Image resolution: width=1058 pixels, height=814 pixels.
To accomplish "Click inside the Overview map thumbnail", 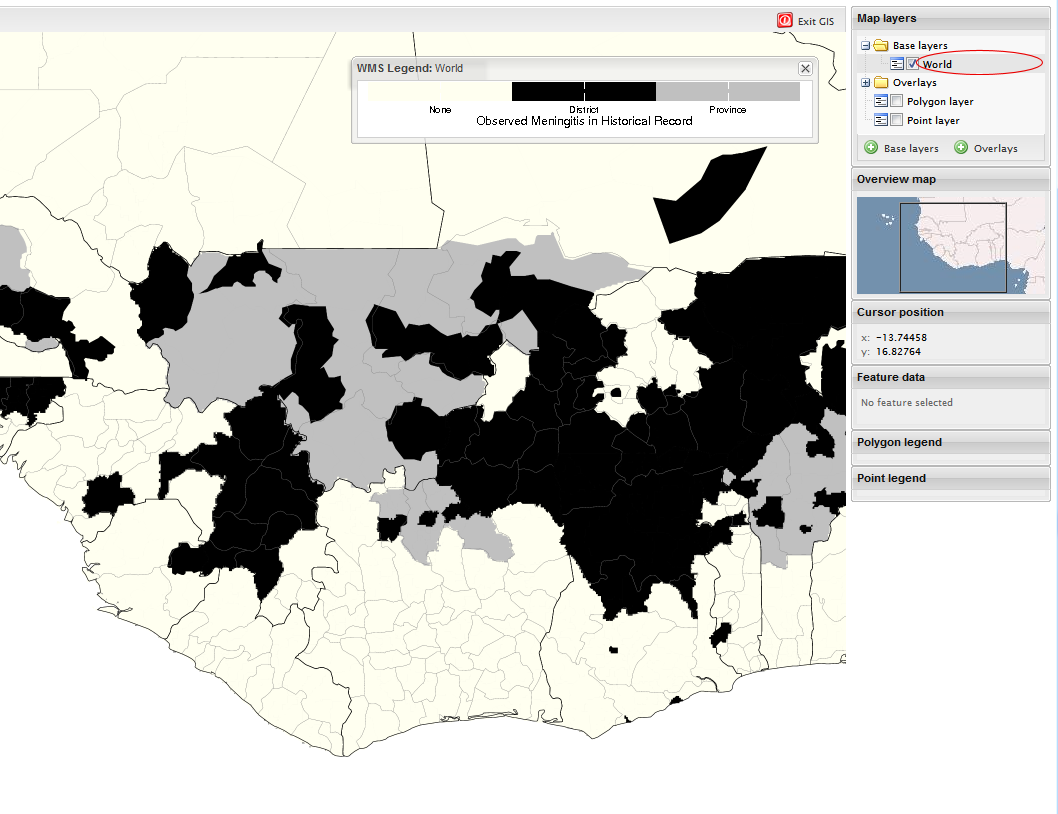I will click(x=950, y=245).
